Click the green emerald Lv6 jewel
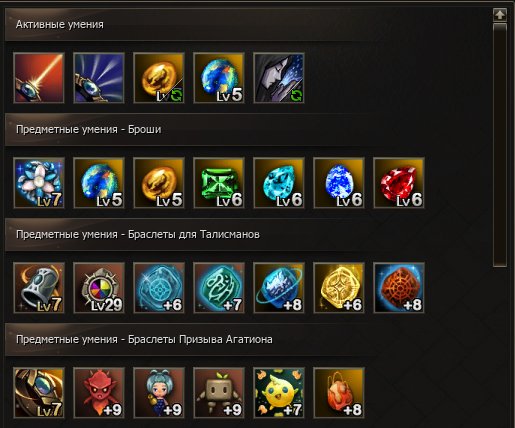The height and width of the screenshot is (428, 515). tap(219, 183)
